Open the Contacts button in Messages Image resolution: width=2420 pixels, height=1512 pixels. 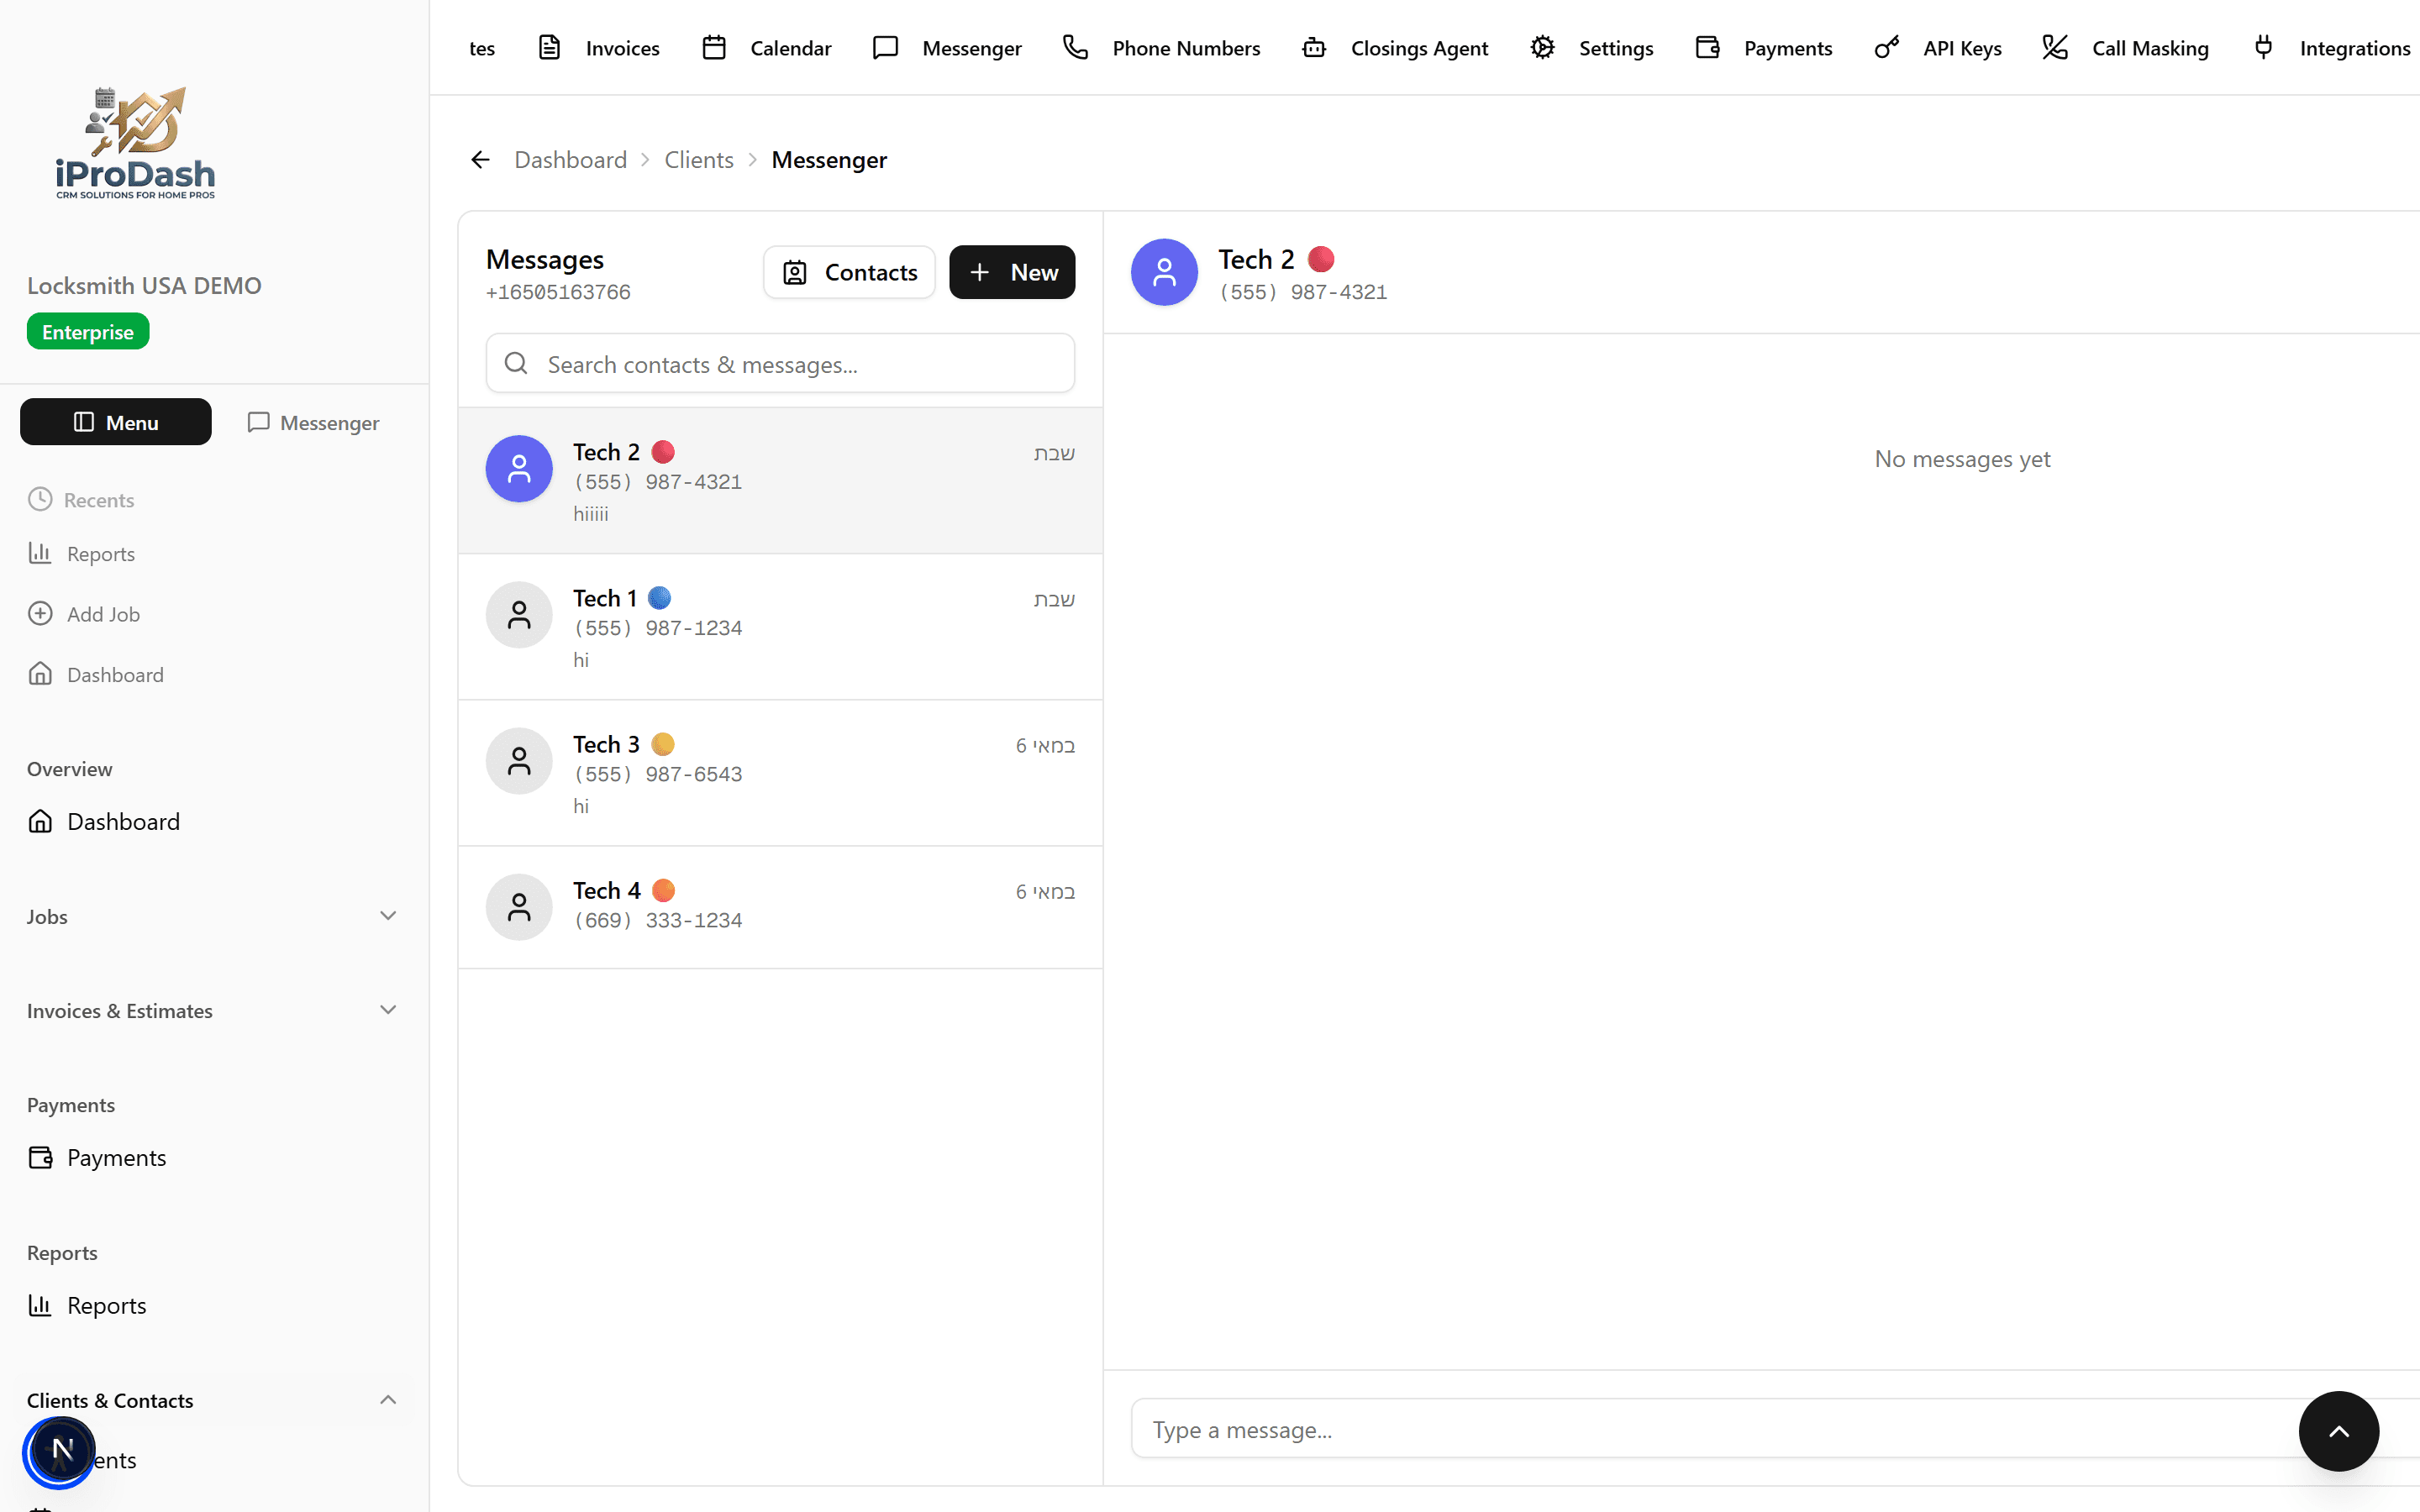point(849,272)
